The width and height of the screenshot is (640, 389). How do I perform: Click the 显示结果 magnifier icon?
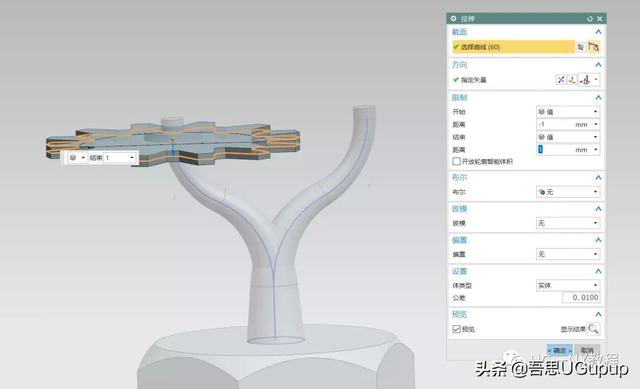coord(593,329)
